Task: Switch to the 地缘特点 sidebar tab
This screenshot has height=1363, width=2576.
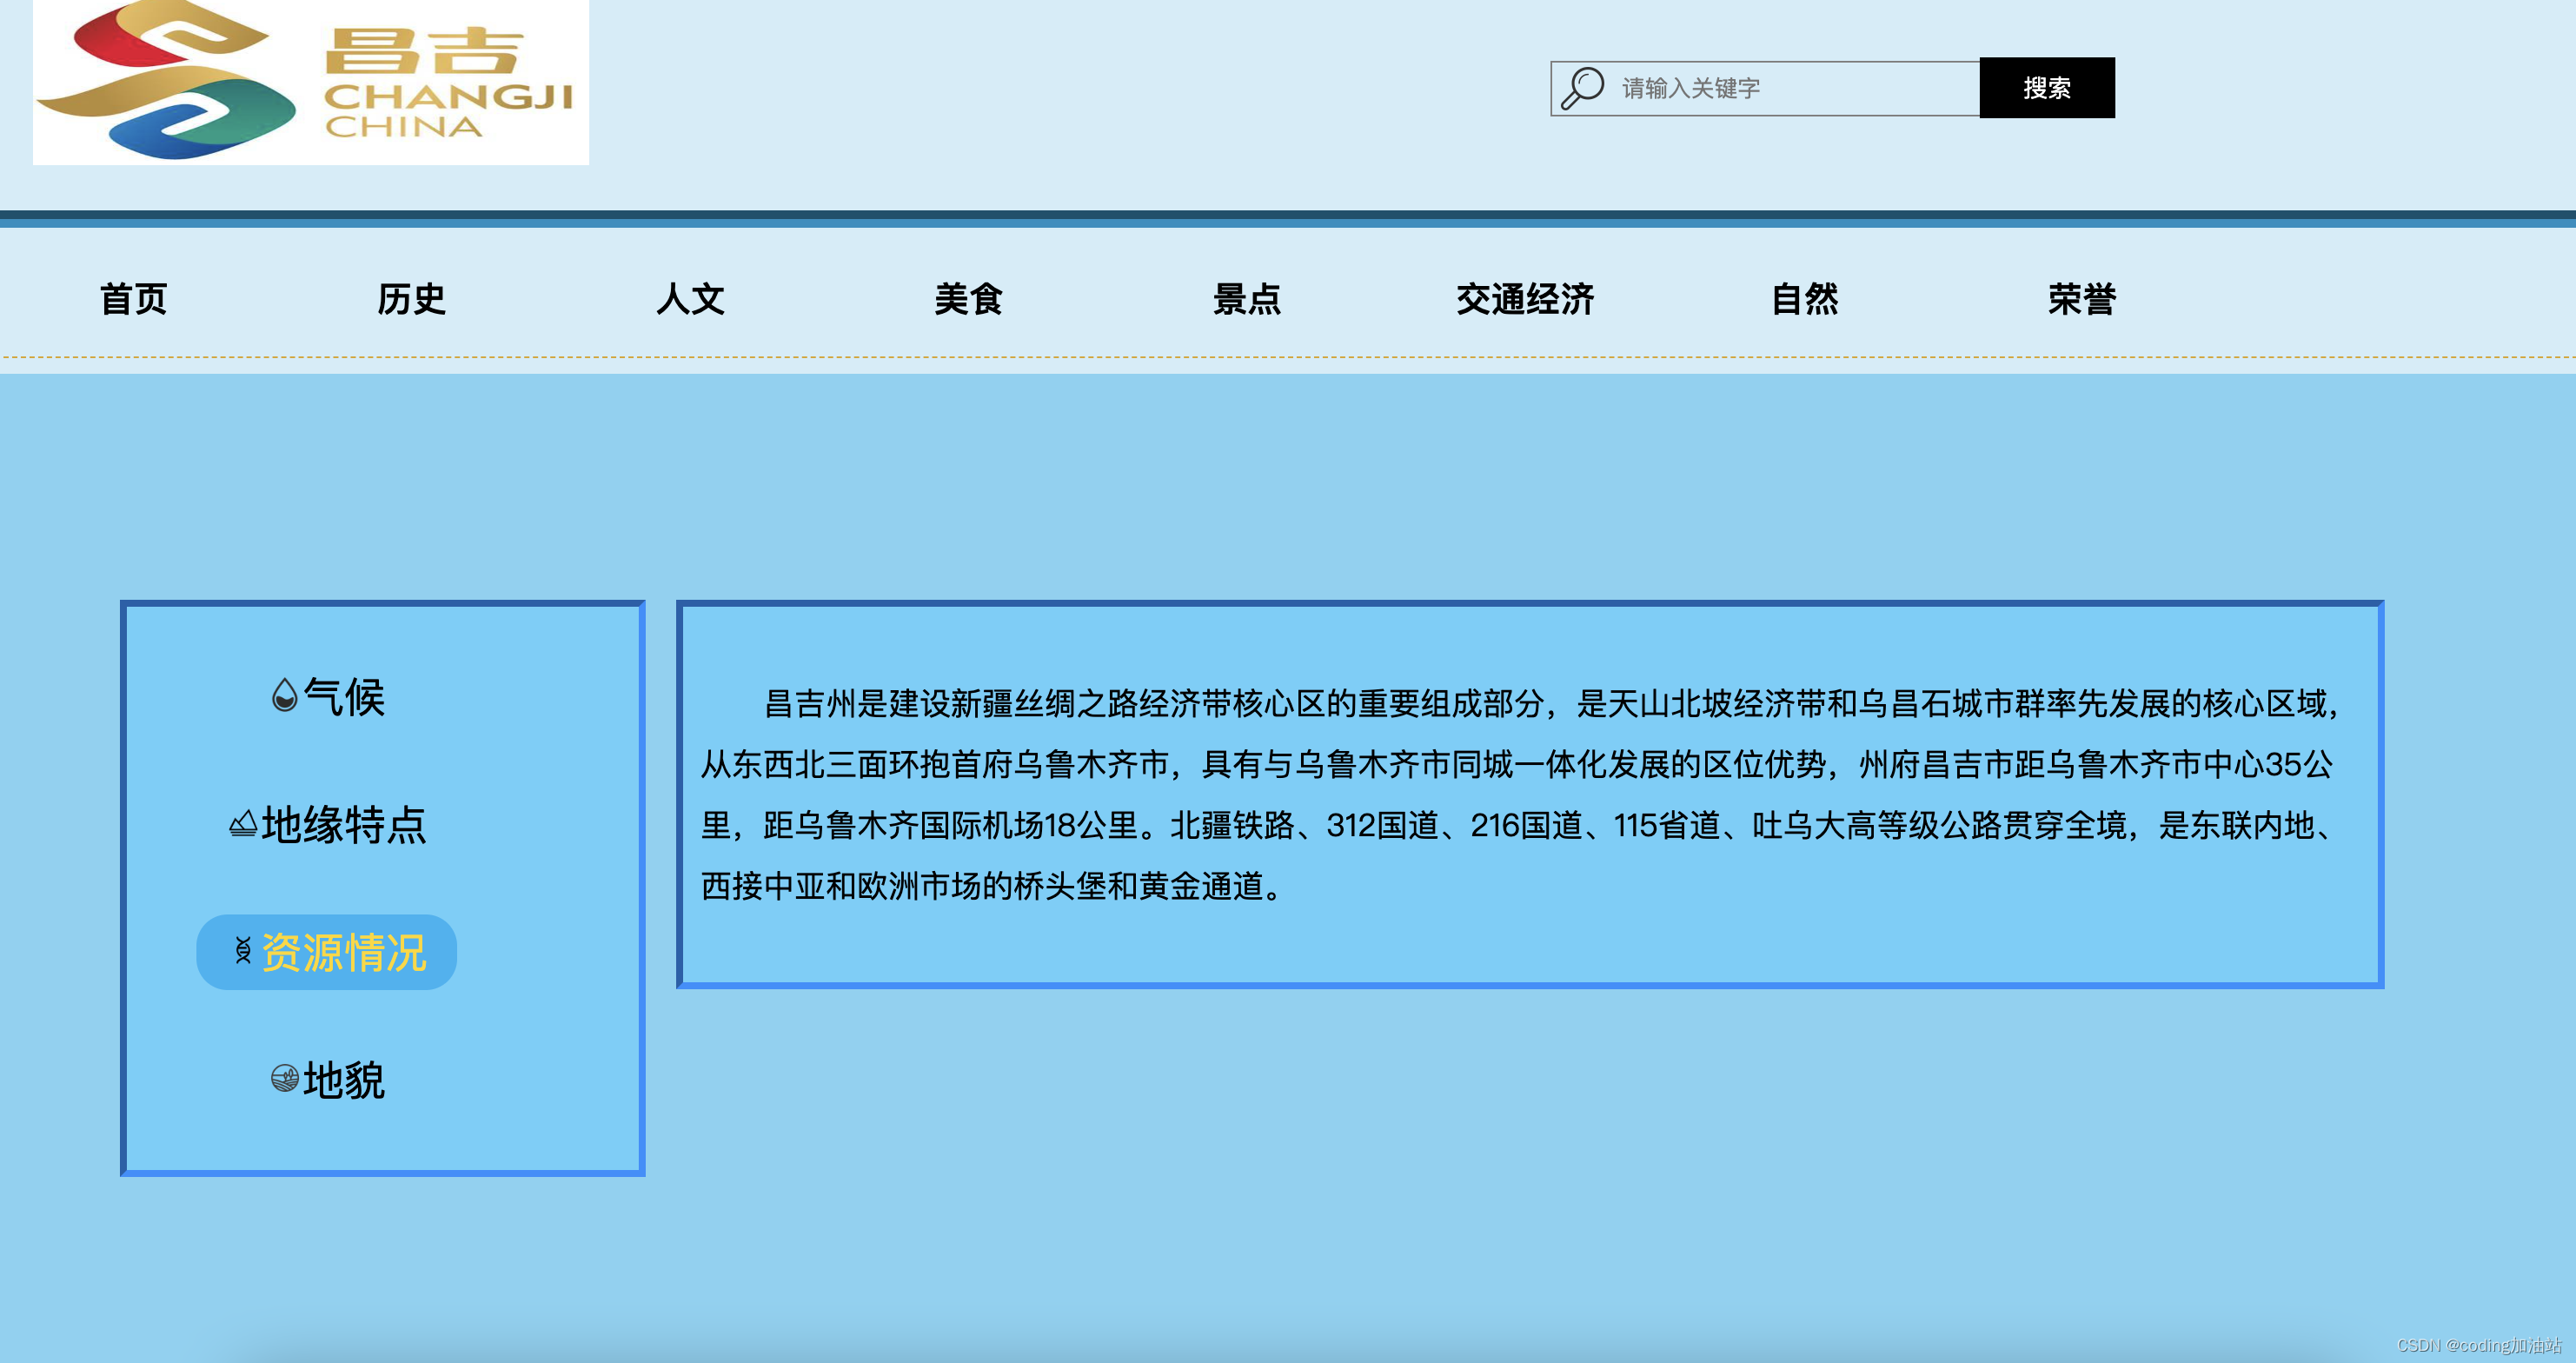Action: (x=344, y=825)
